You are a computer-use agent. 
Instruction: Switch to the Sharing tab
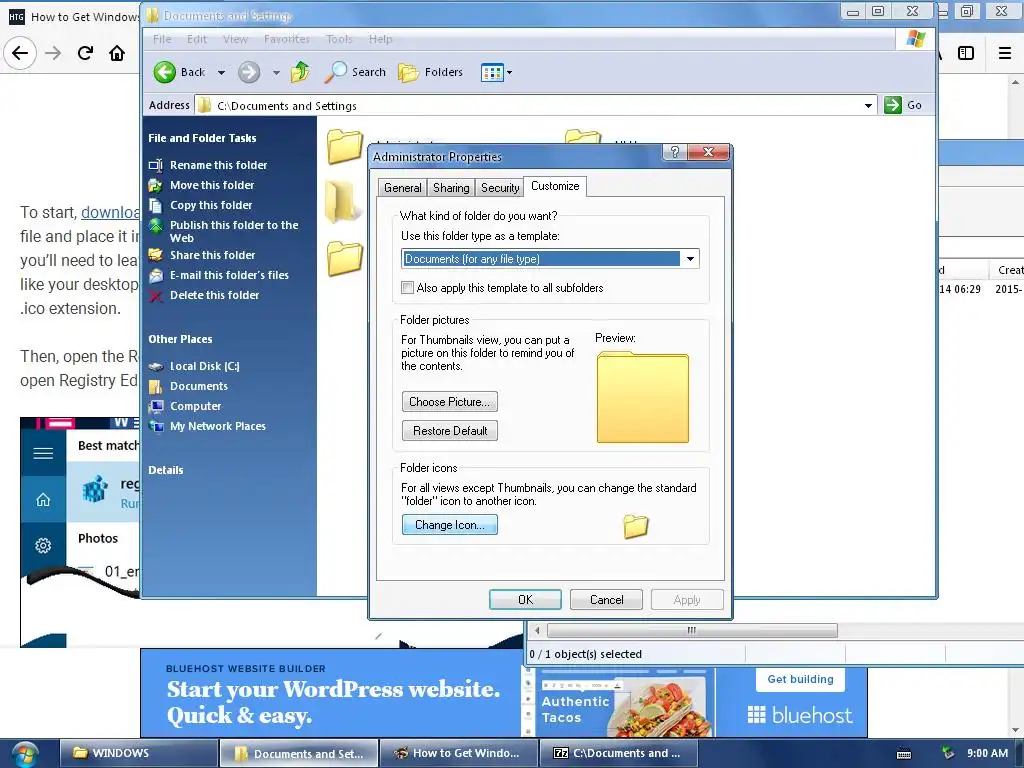(x=451, y=188)
